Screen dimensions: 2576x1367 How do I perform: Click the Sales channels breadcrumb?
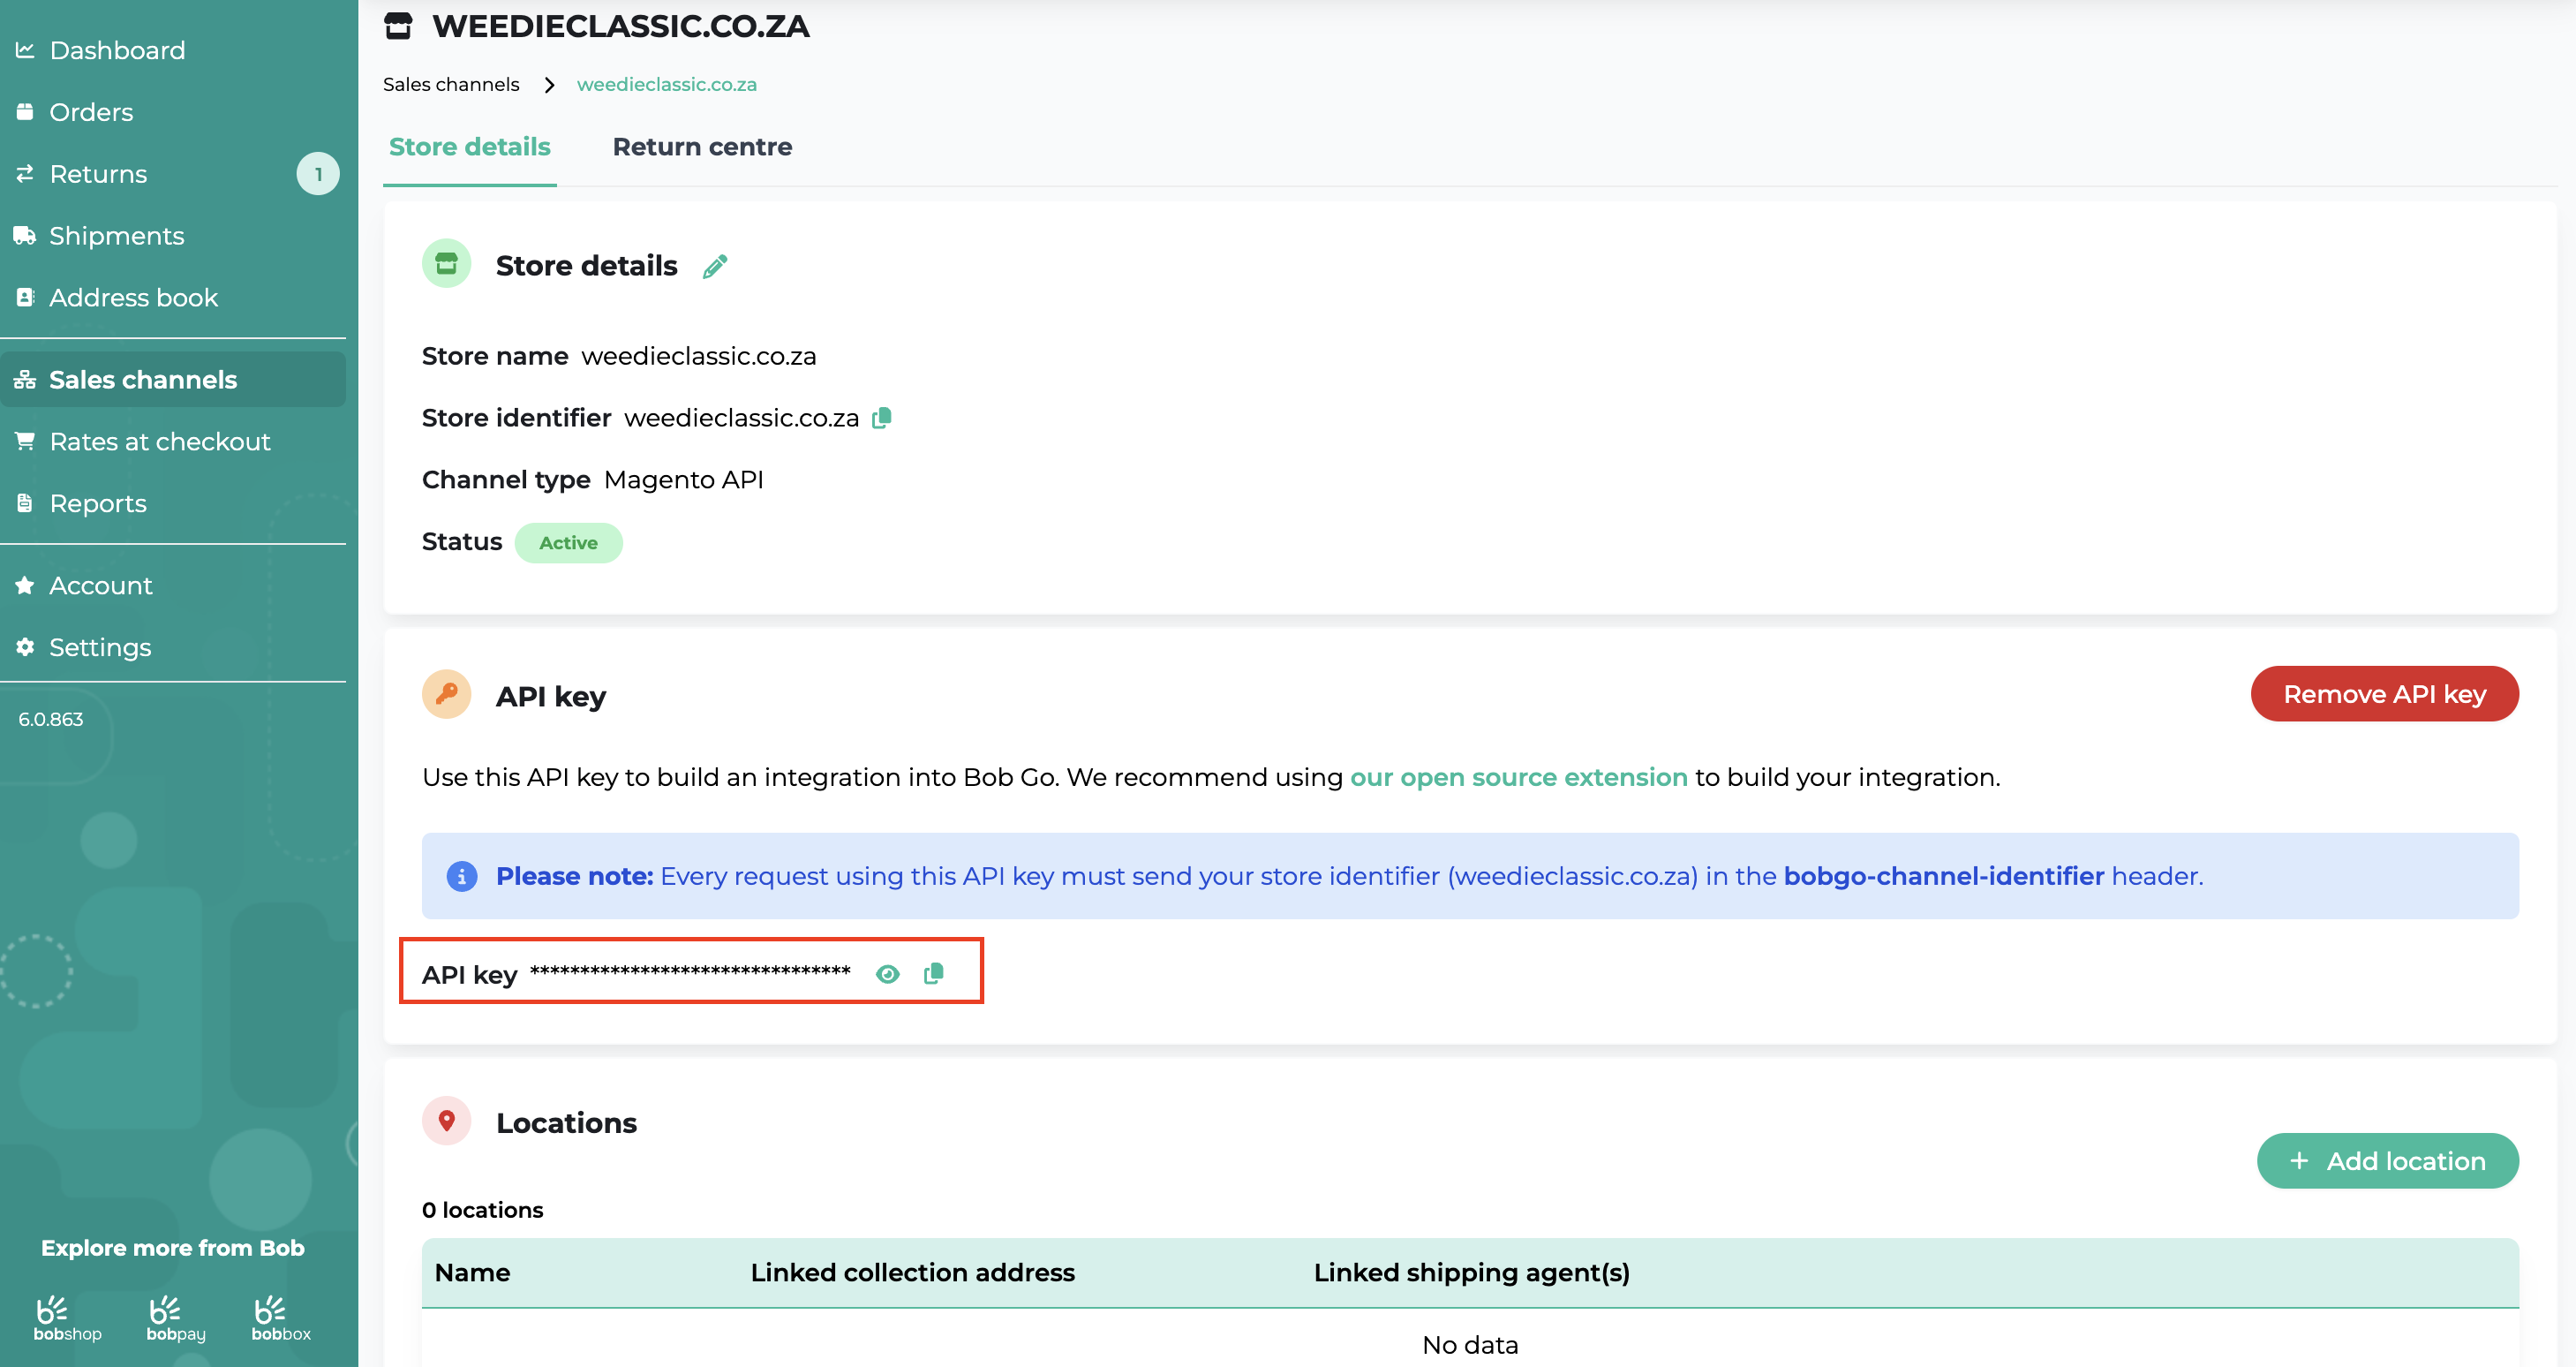pos(451,85)
